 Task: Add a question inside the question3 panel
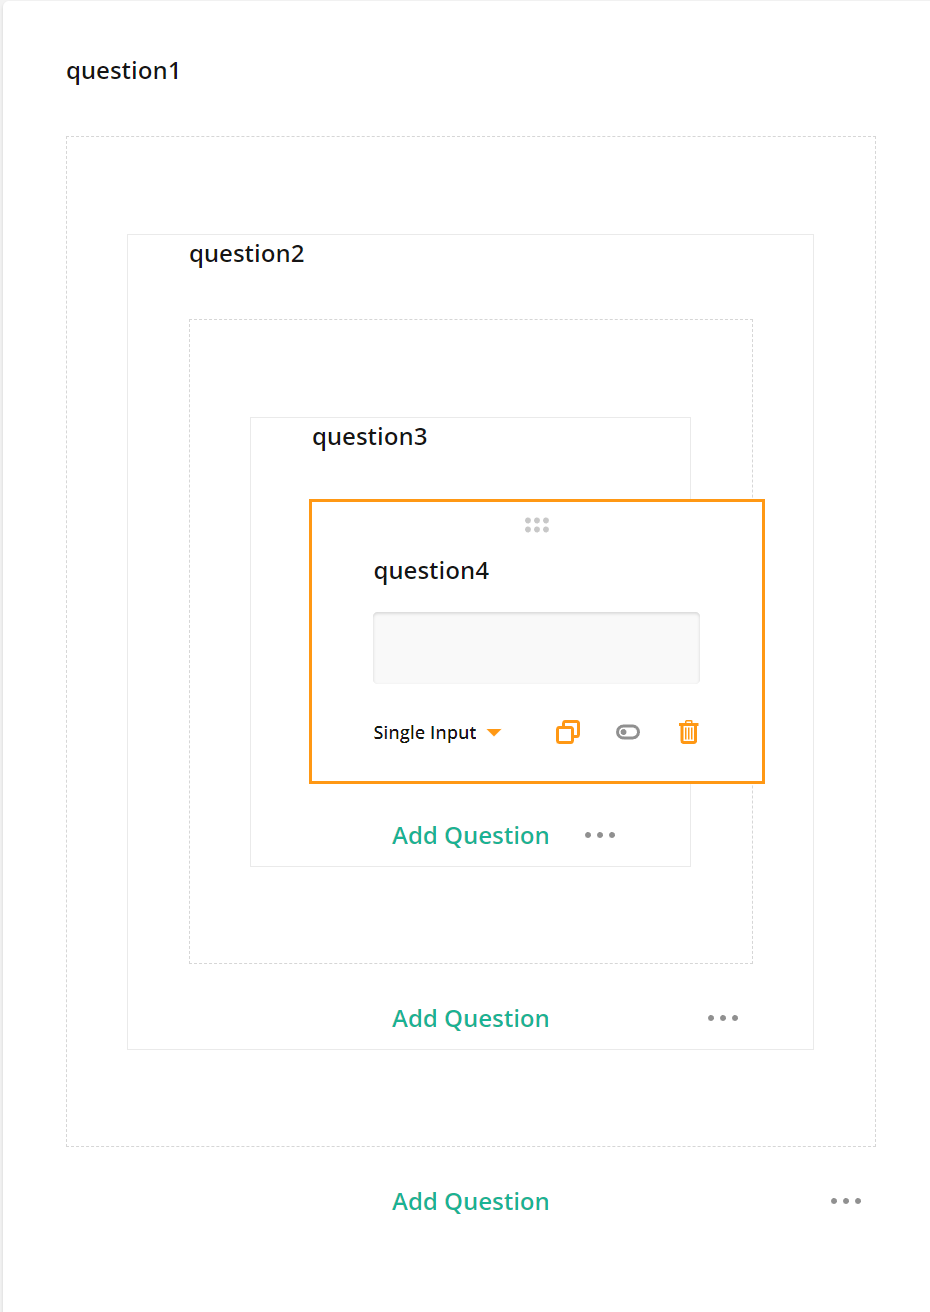[x=470, y=835]
